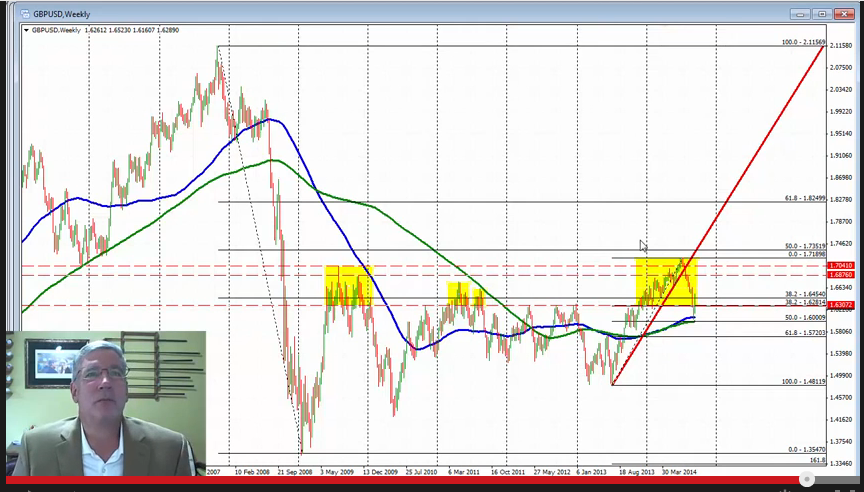Click the 13 Dec 2009 date on time axis

[380, 472]
